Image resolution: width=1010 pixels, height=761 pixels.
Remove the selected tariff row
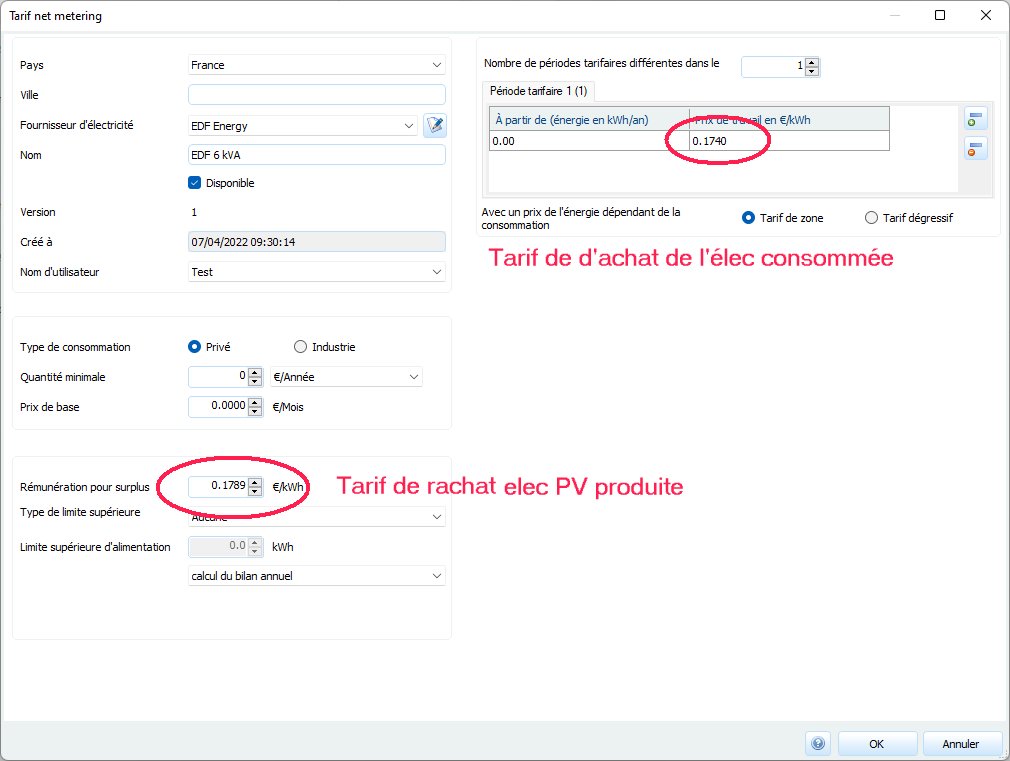point(972,149)
